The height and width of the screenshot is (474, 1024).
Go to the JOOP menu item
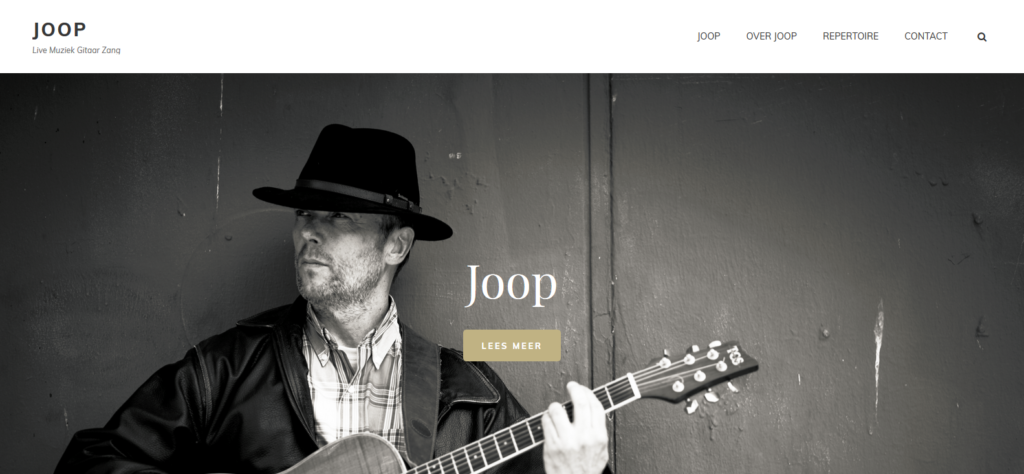pyautogui.click(x=709, y=36)
